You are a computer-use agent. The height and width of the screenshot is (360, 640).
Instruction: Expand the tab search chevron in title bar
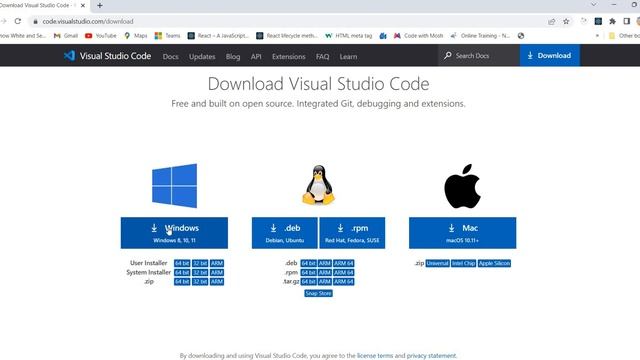tap(593, 4)
